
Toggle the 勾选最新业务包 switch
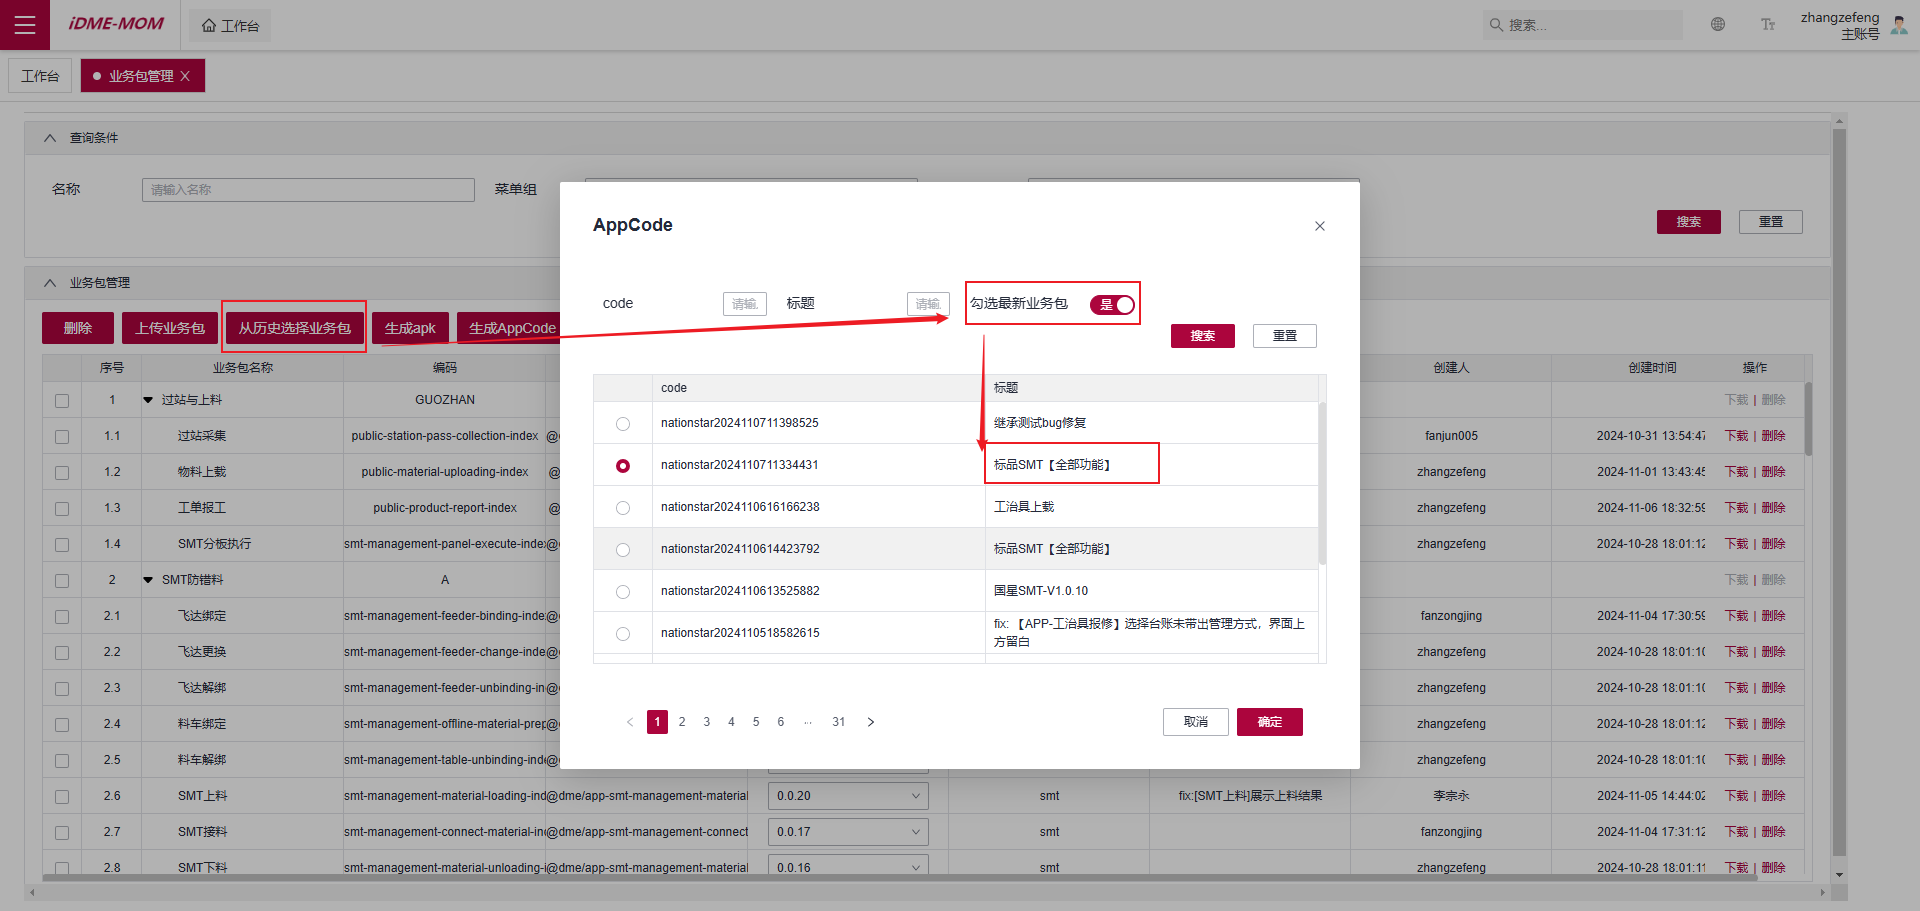[1113, 305]
